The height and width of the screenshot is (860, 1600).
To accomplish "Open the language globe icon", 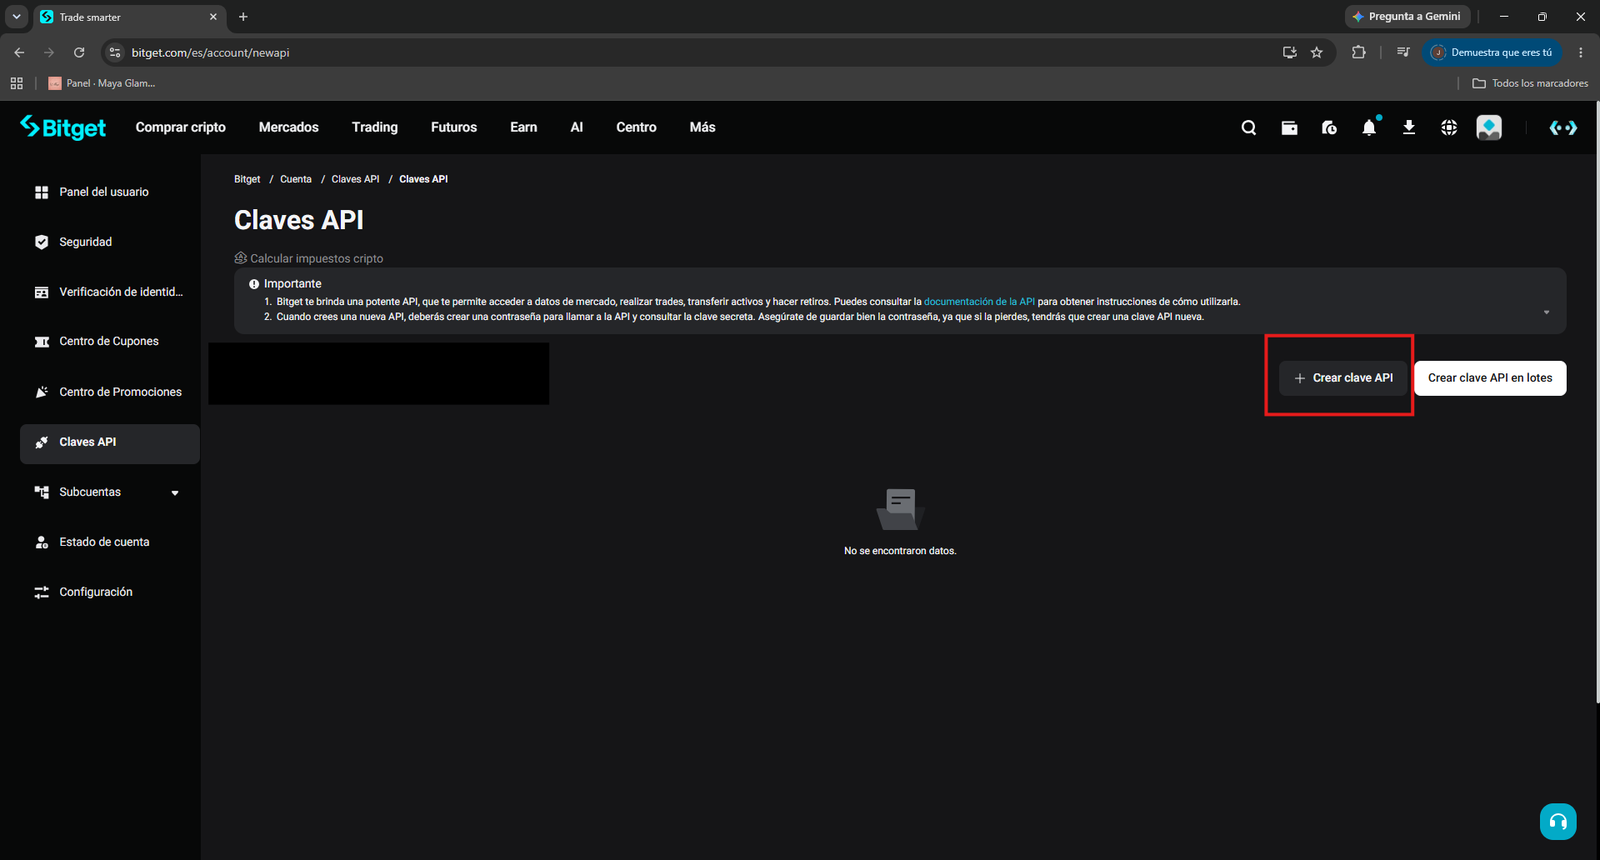I will coord(1449,128).
